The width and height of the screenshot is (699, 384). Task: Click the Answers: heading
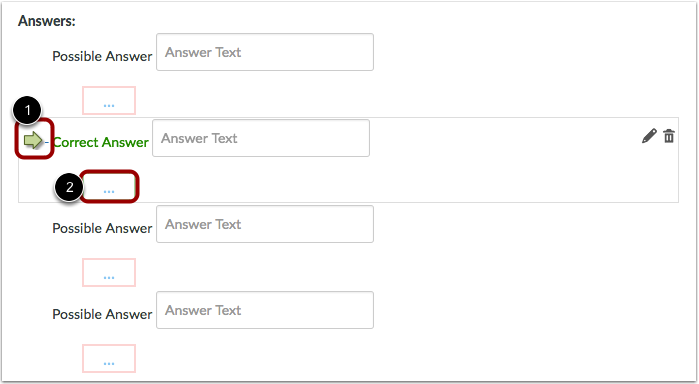click(47, 21)
